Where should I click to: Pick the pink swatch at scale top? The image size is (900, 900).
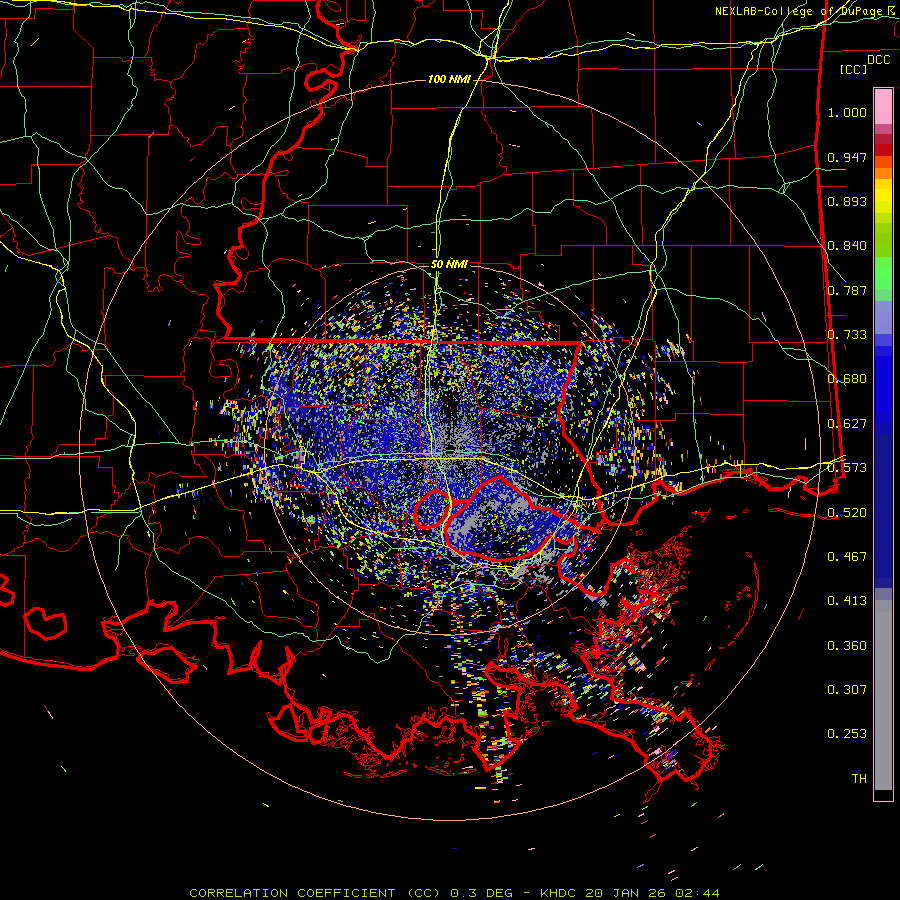click(883, 106)
